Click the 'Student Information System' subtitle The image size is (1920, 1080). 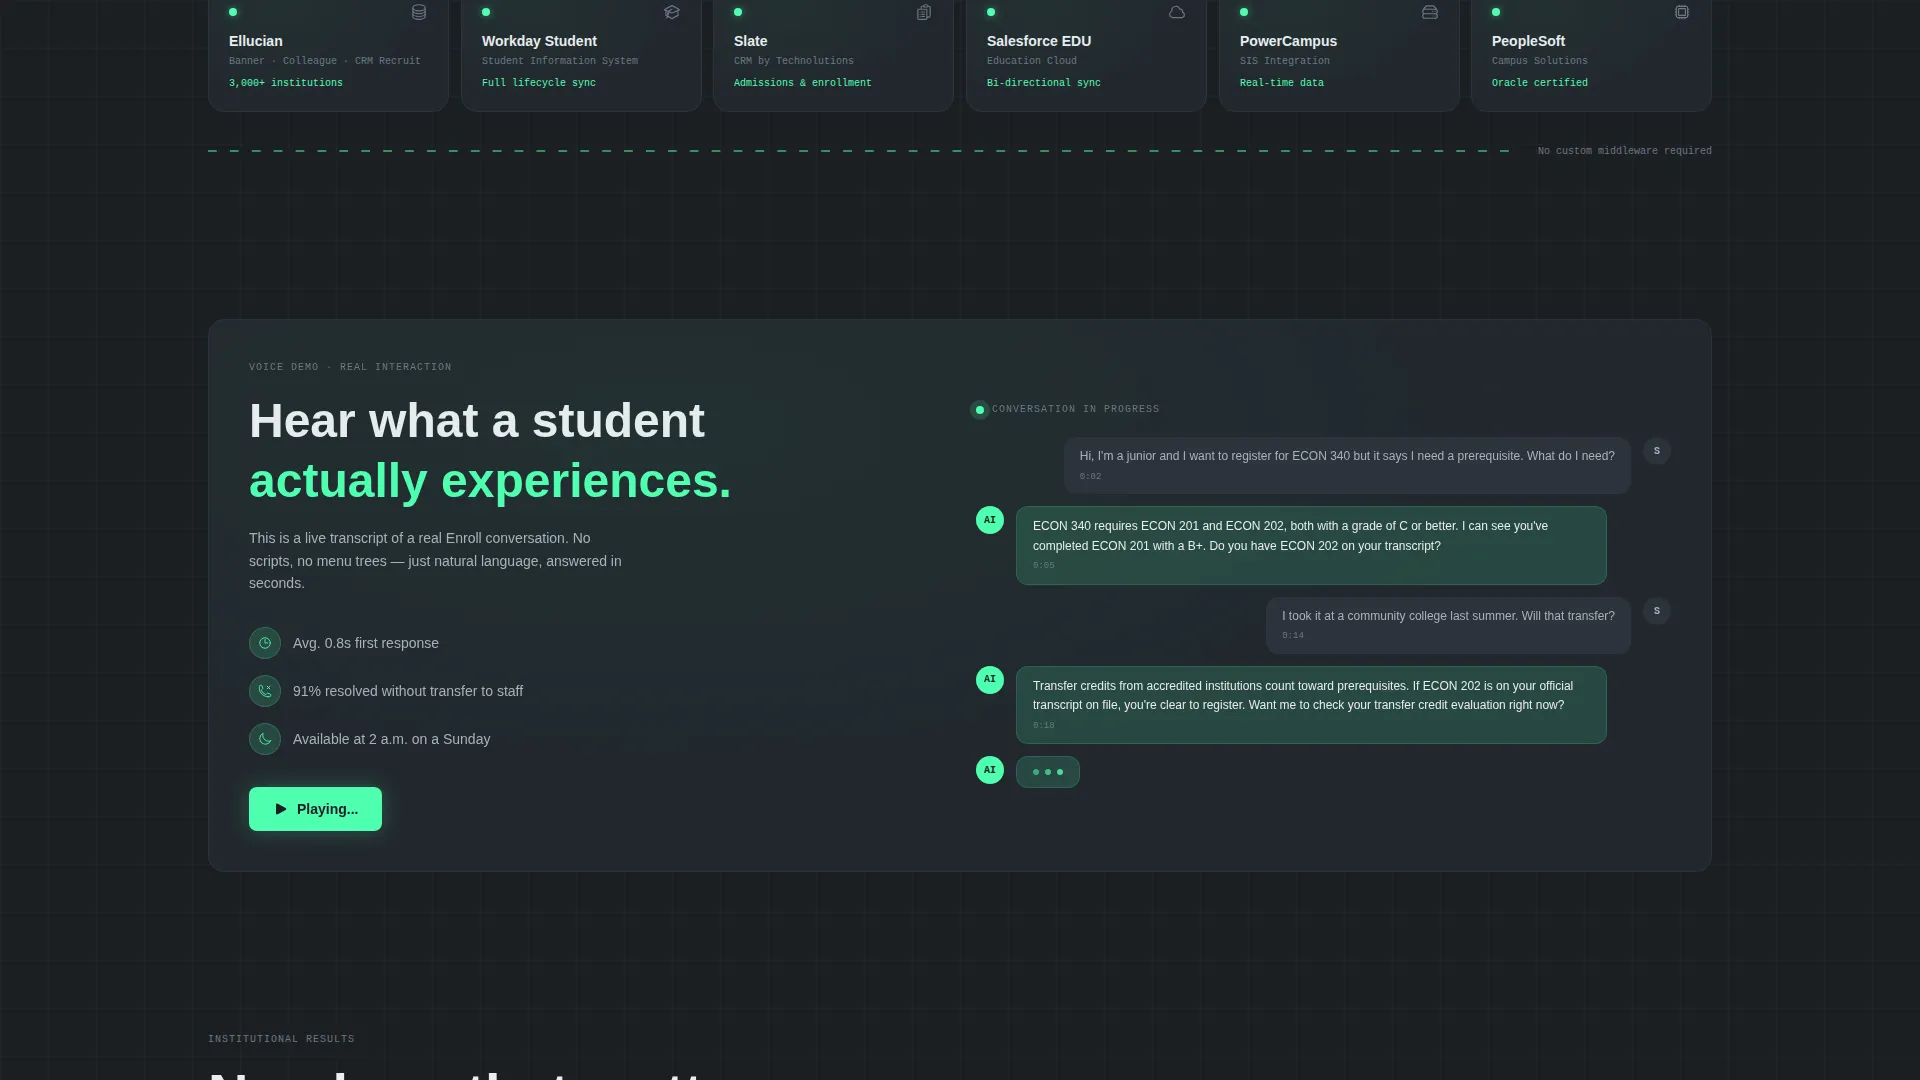(560, 61)
